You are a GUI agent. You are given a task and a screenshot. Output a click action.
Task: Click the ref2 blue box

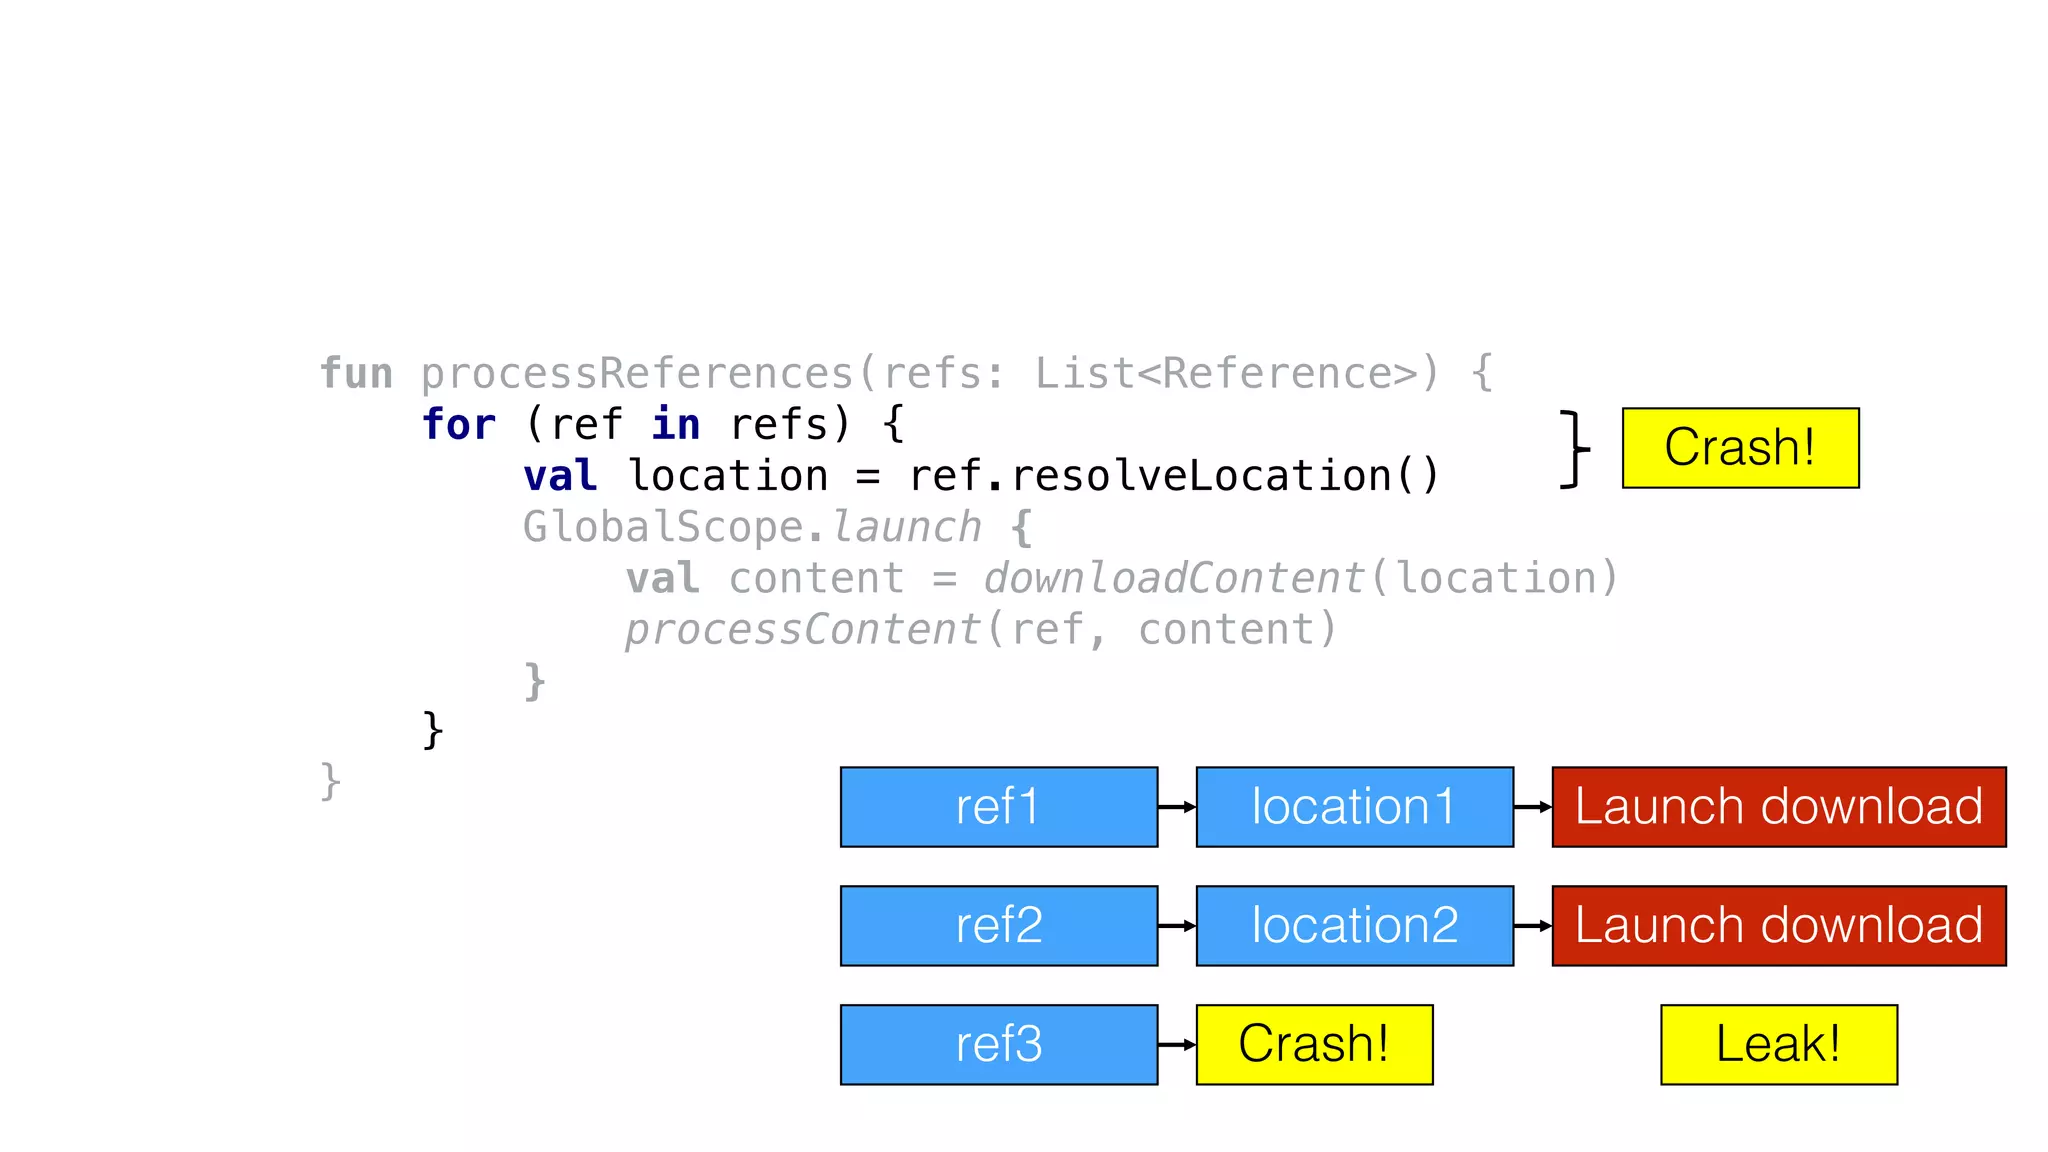pyautogui.click(x=998, y=925)
